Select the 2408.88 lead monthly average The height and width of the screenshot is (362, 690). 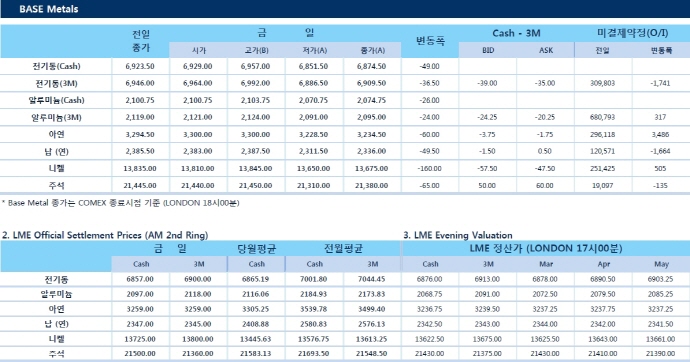[x=256, y=324]
